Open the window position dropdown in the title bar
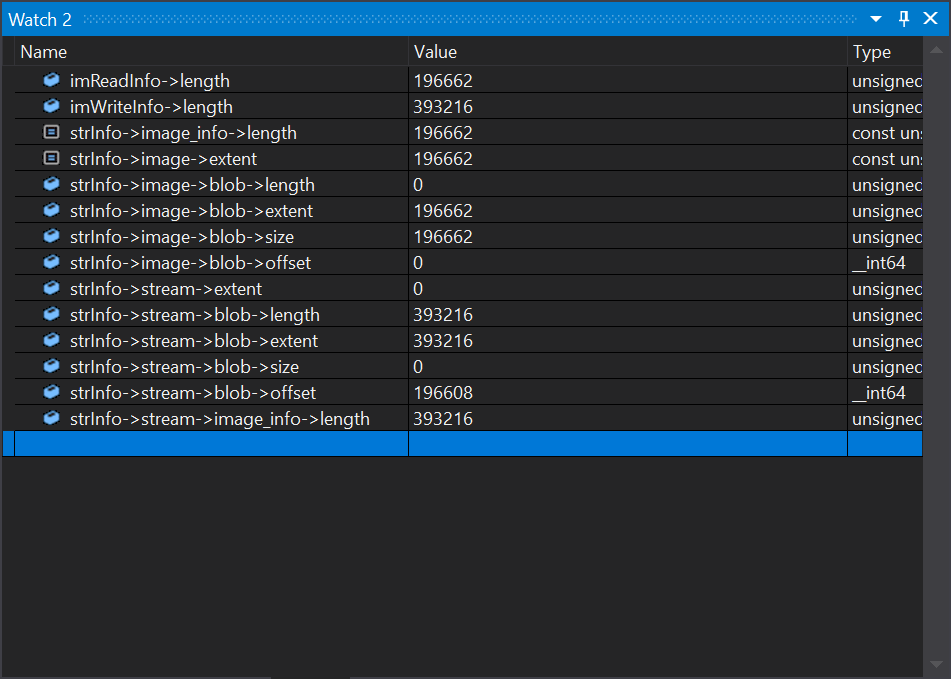The width and height of the screenshot is (951, 679). pyautogui.click(x=875, y=19)
